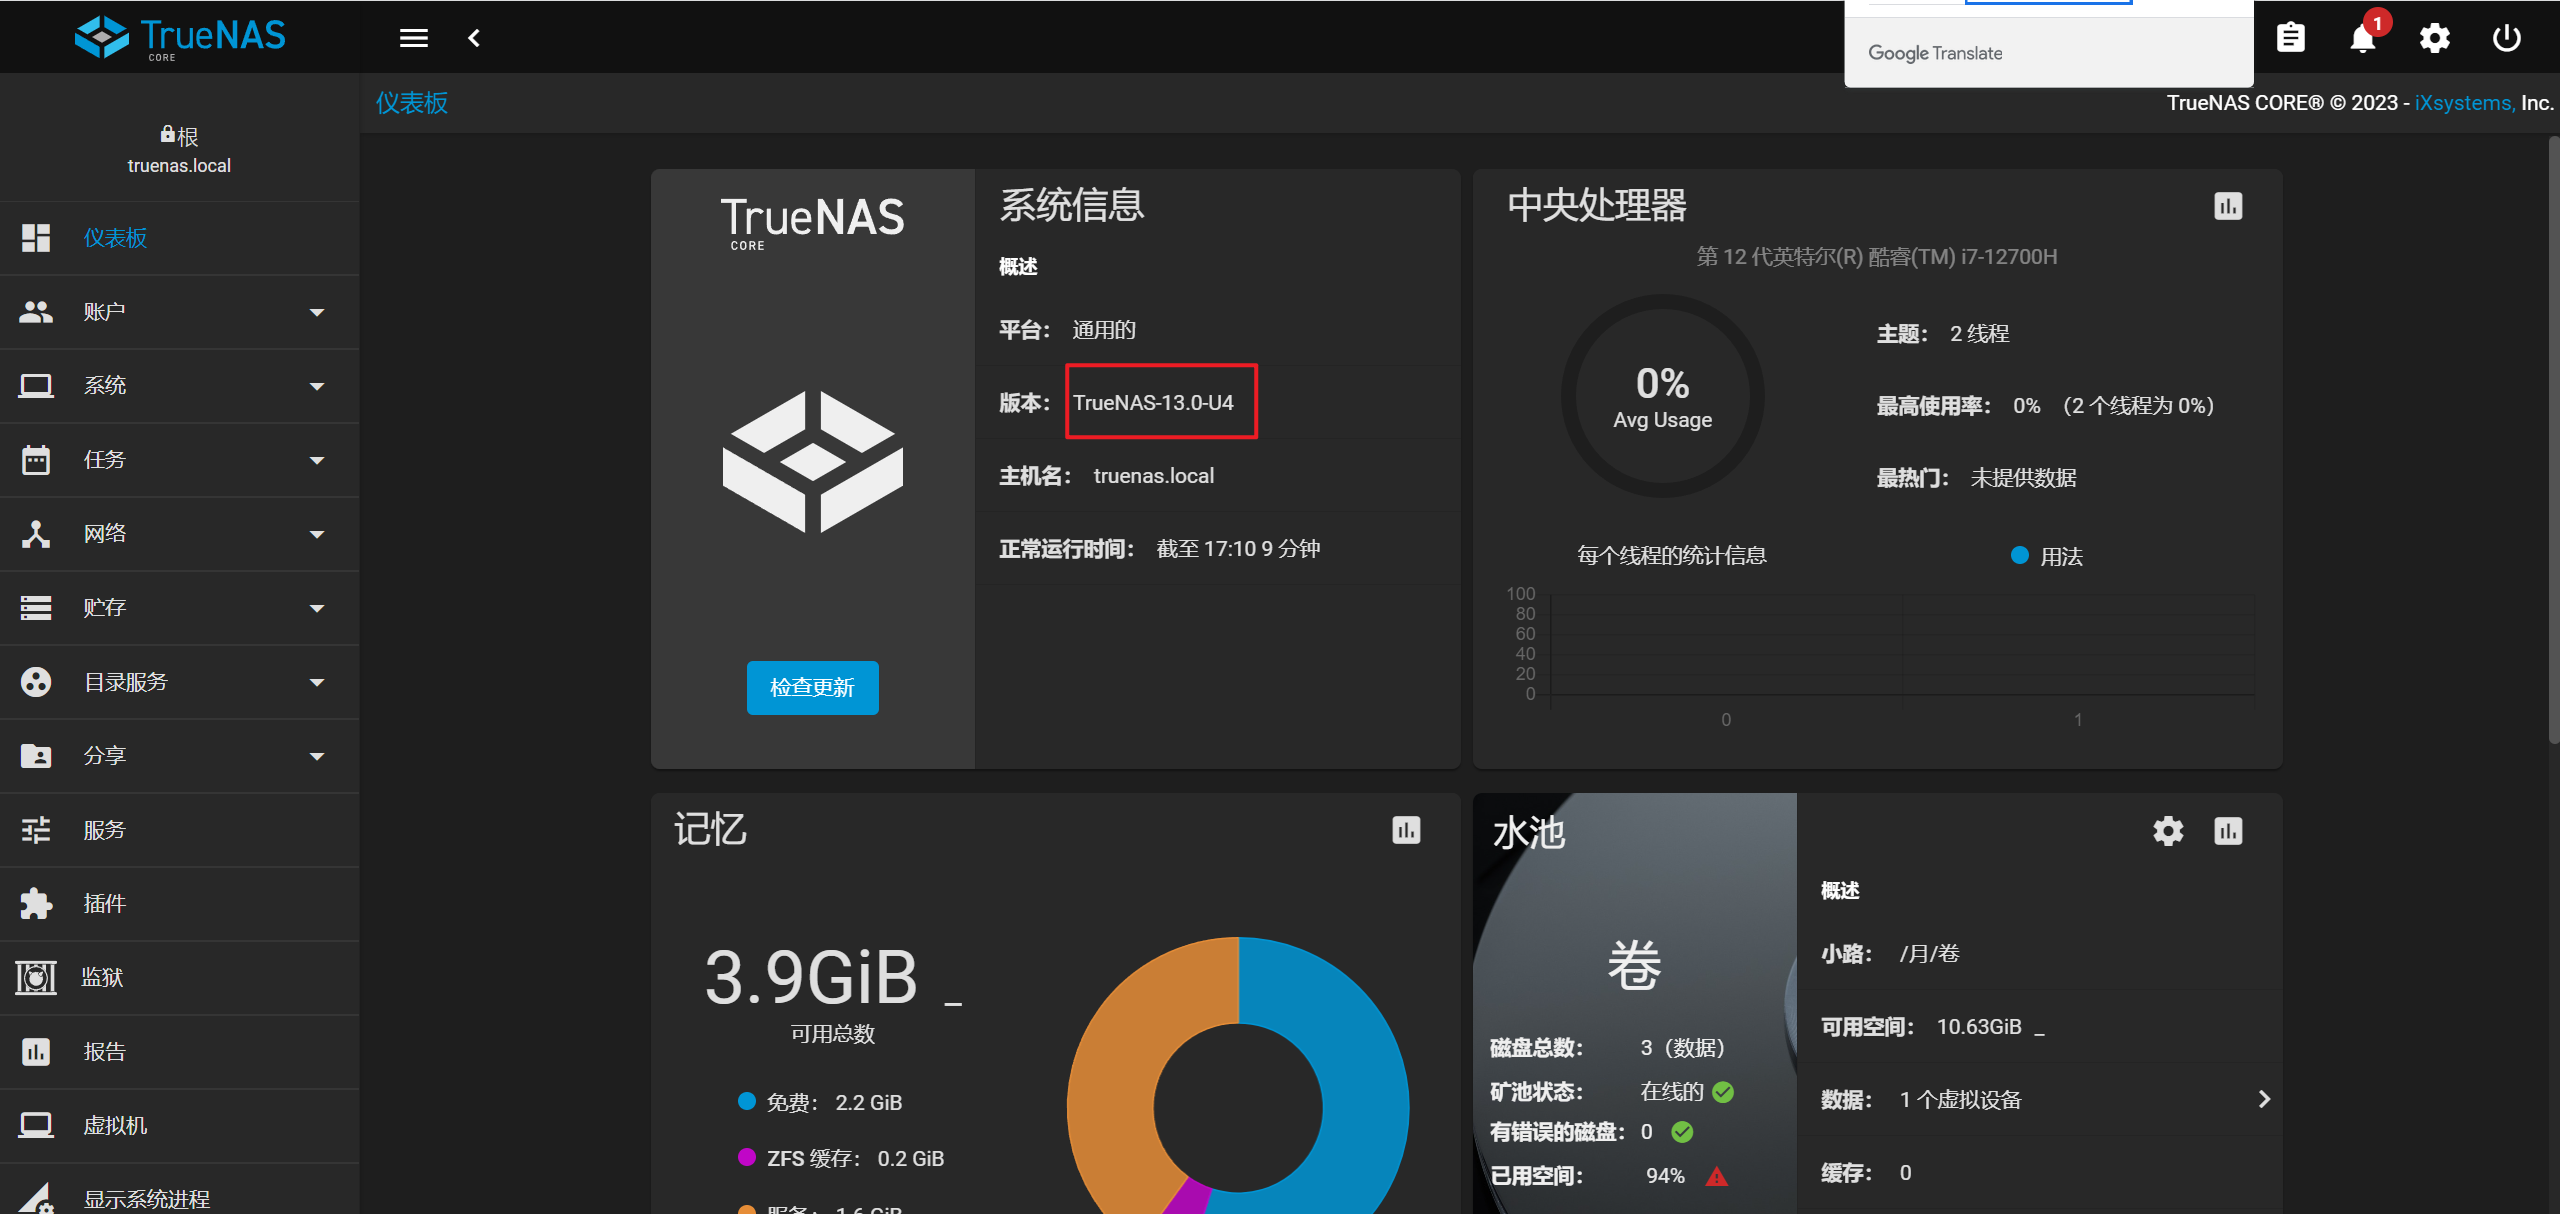Toggle the hamburger sidebar menu
This screenshot has width=2560, height=1214.
point(413,39)
